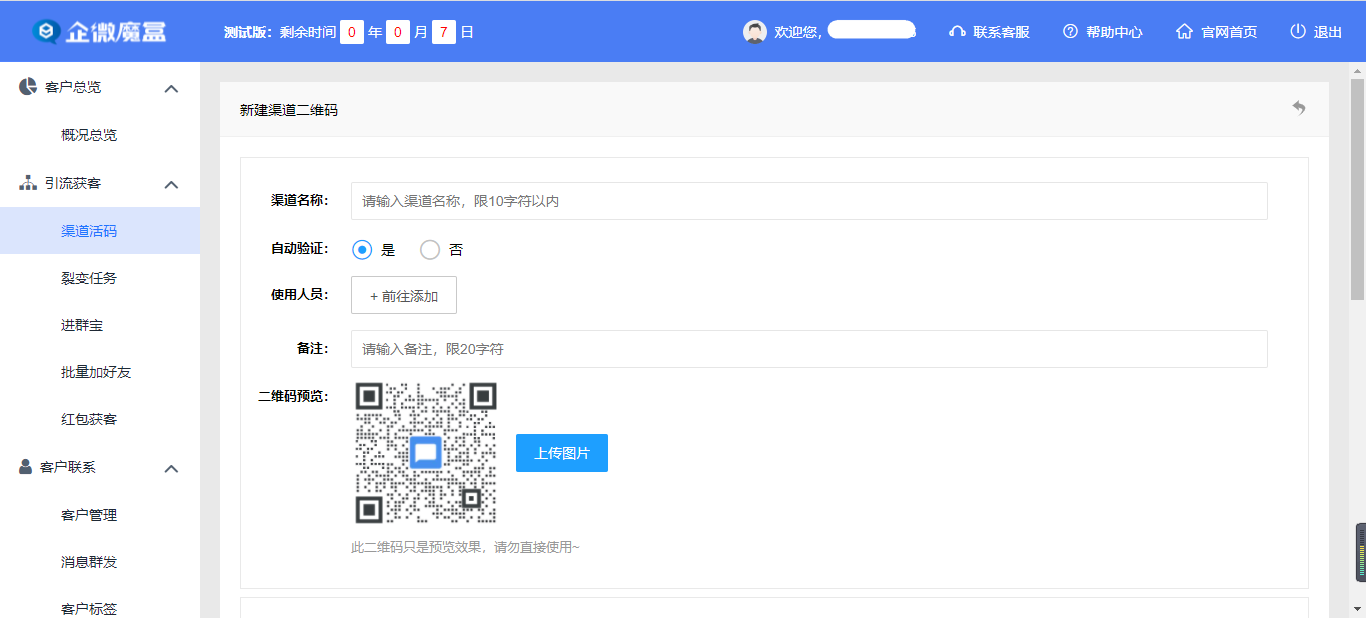Viewport: 1366px width, 618px height.
Task: Click the 帮助中心 link text
Action: [x=1114, y=32]
